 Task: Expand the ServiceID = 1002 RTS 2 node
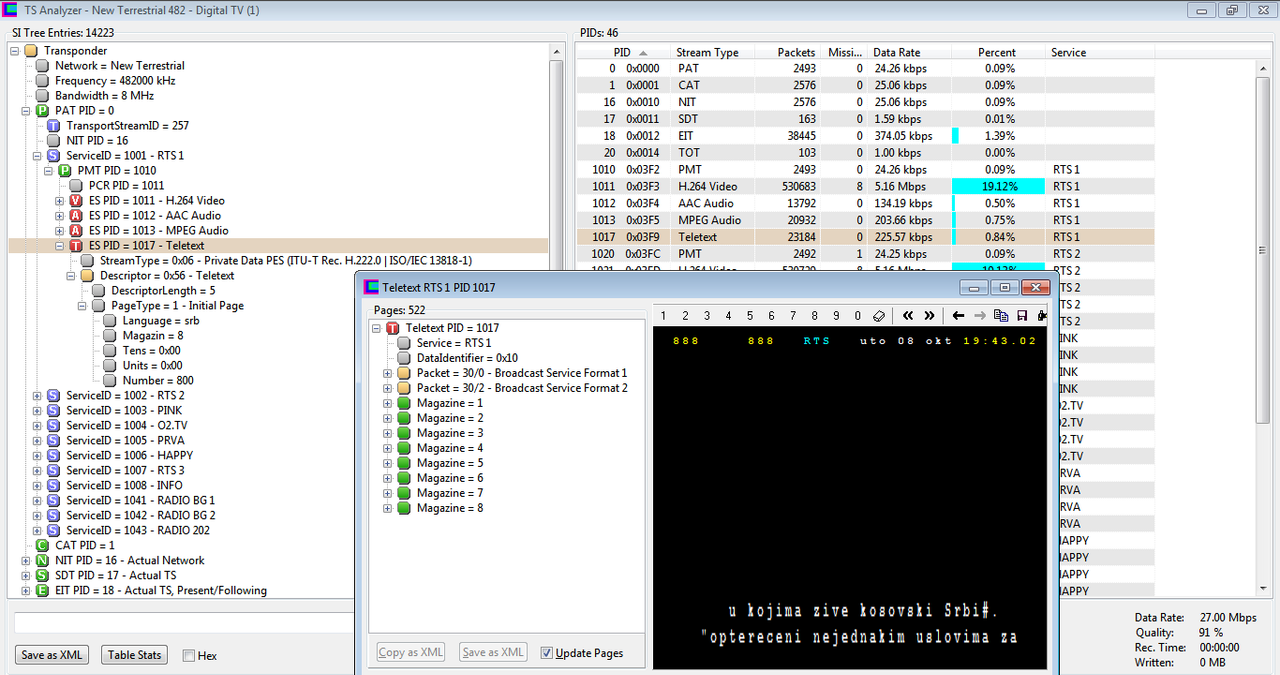pyautogui.click(x=38, y=396)
